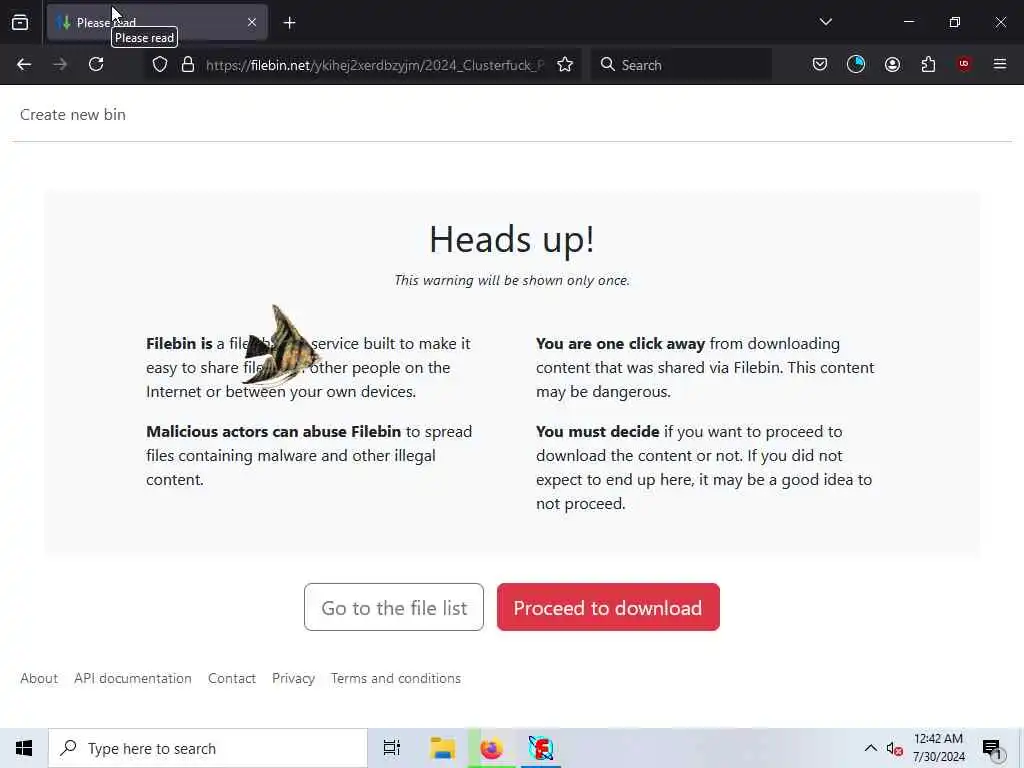This screenshot has width=1024, height=768.
Task: Open the red-blue app on taskbar
Action: (541, 748)
